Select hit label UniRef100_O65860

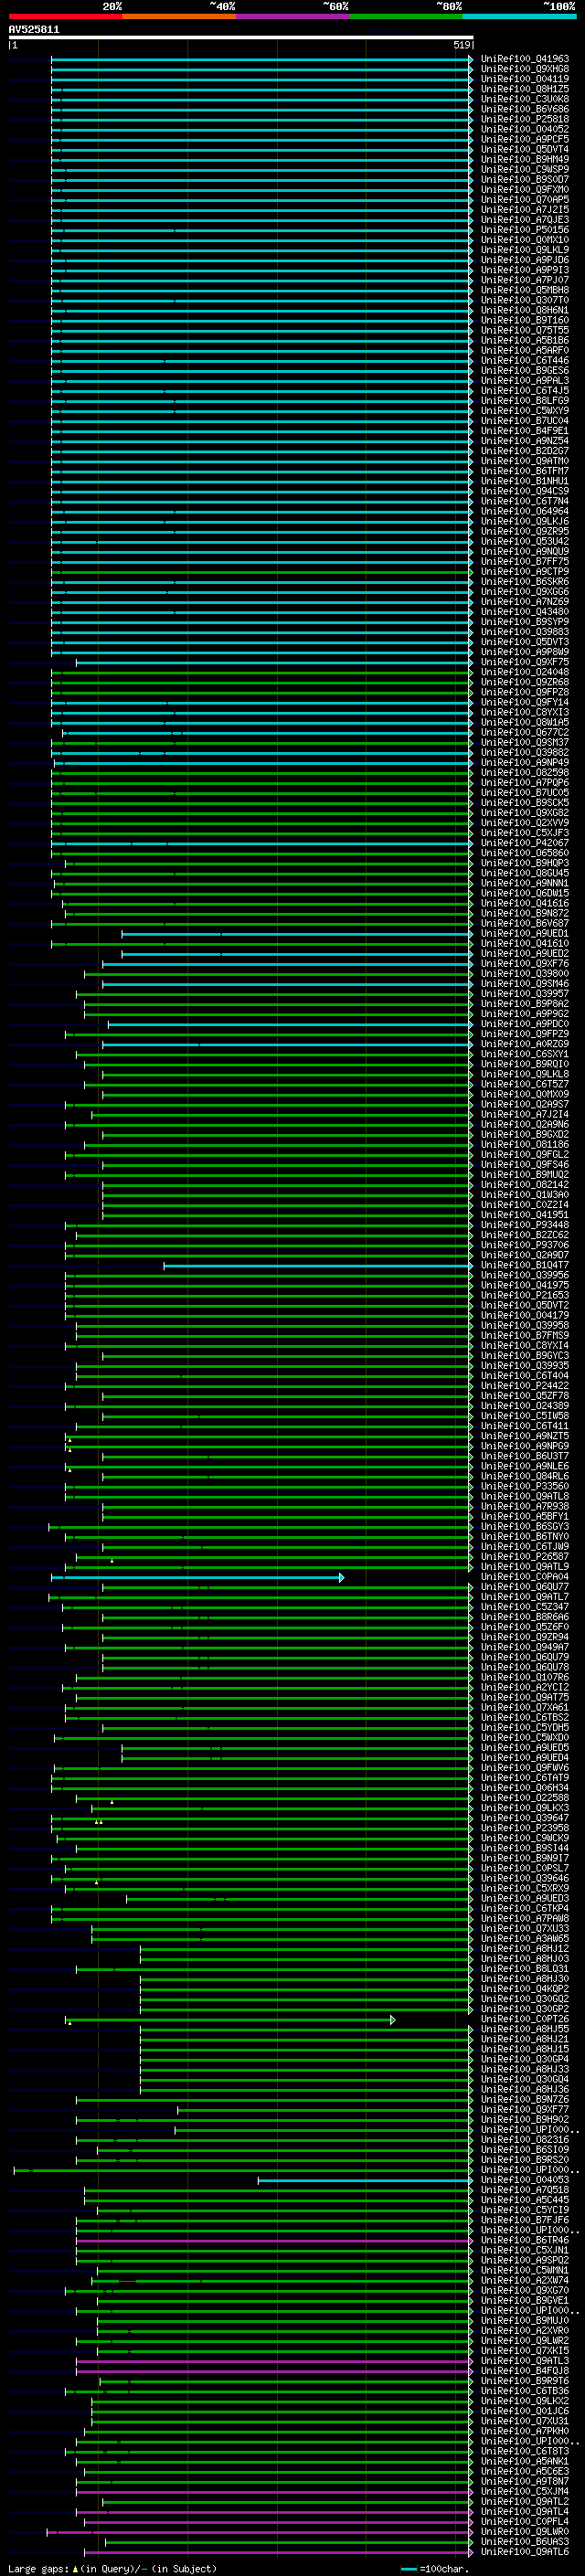pos(524,853)
